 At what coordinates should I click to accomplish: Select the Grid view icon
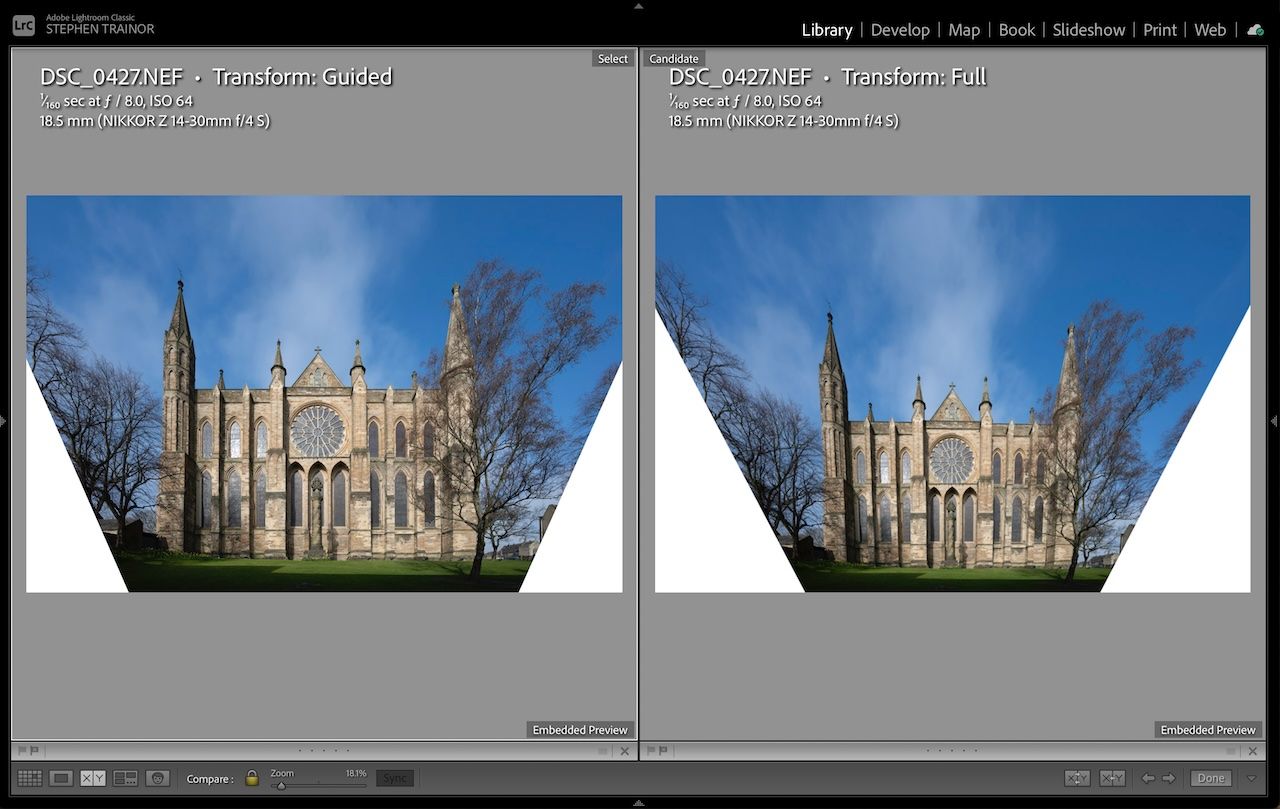[30, 777]
